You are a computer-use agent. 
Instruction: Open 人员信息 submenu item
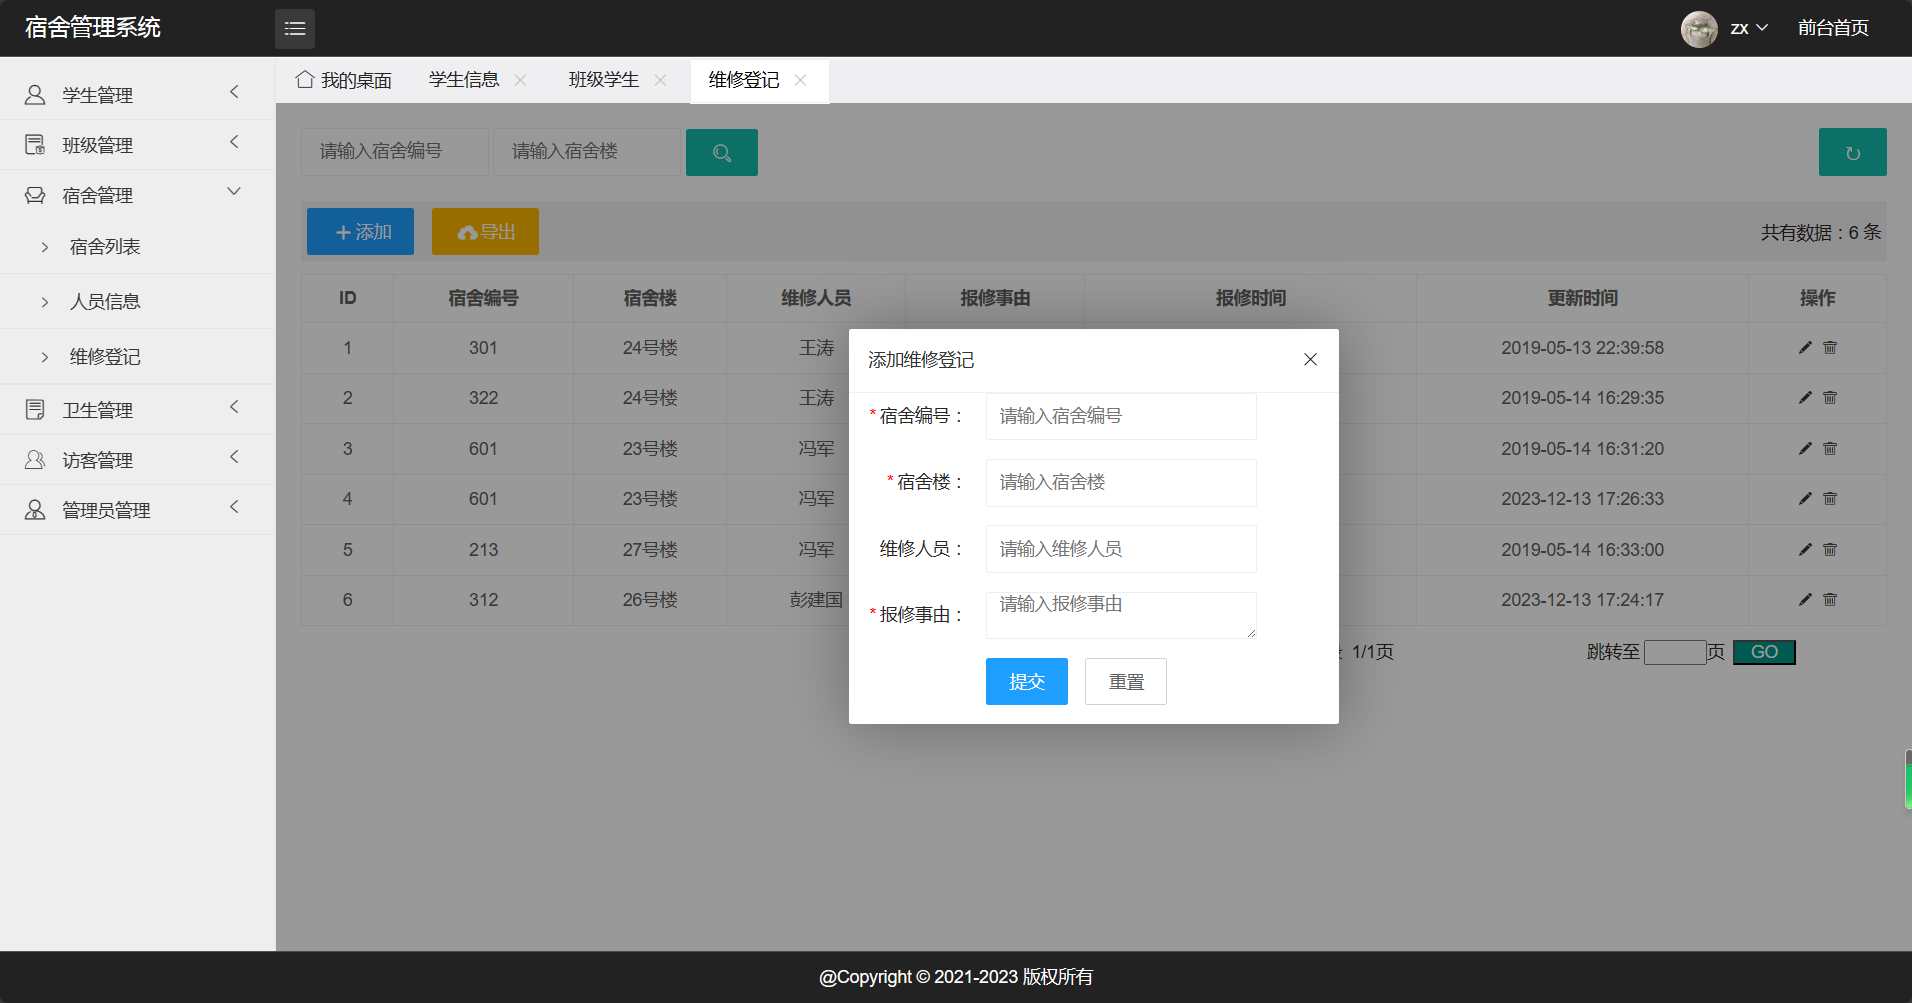[105, 302]
